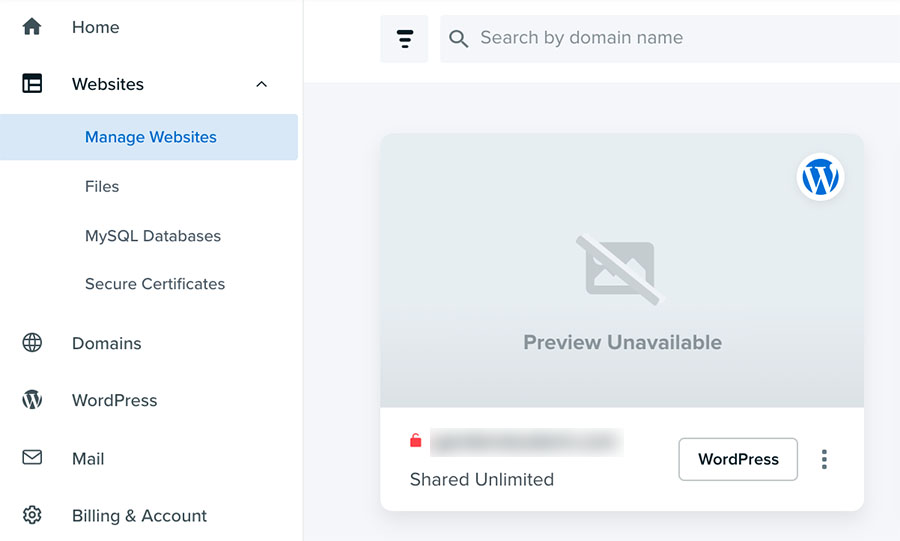Click the Preview Unavailable image placeholder

620,269
